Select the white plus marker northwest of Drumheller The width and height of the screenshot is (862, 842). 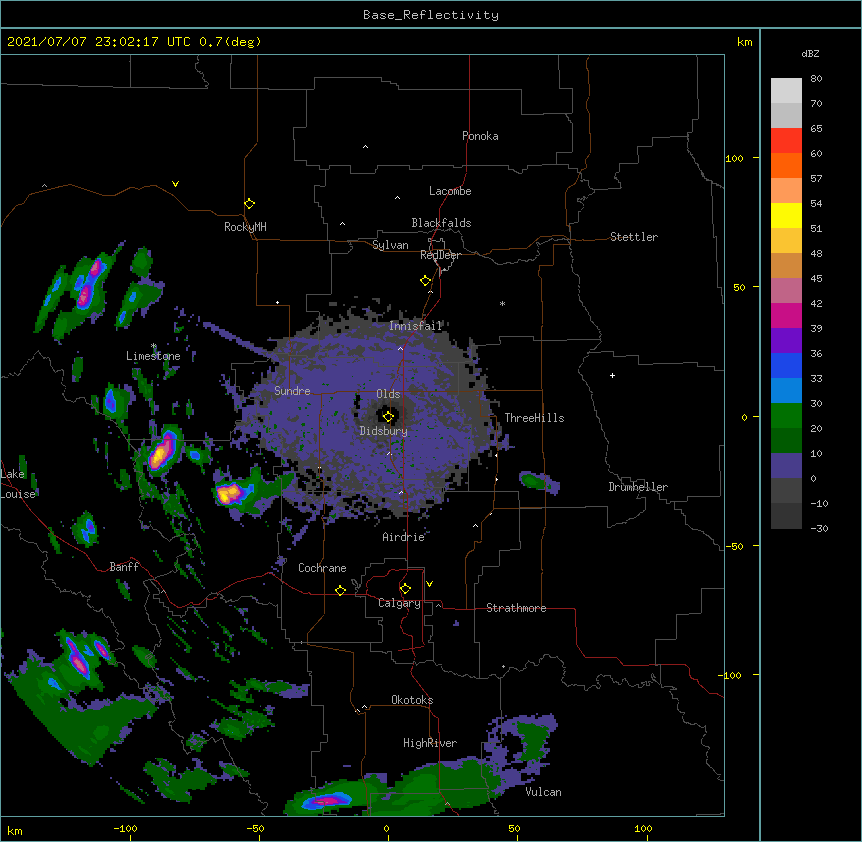[612, 375]
